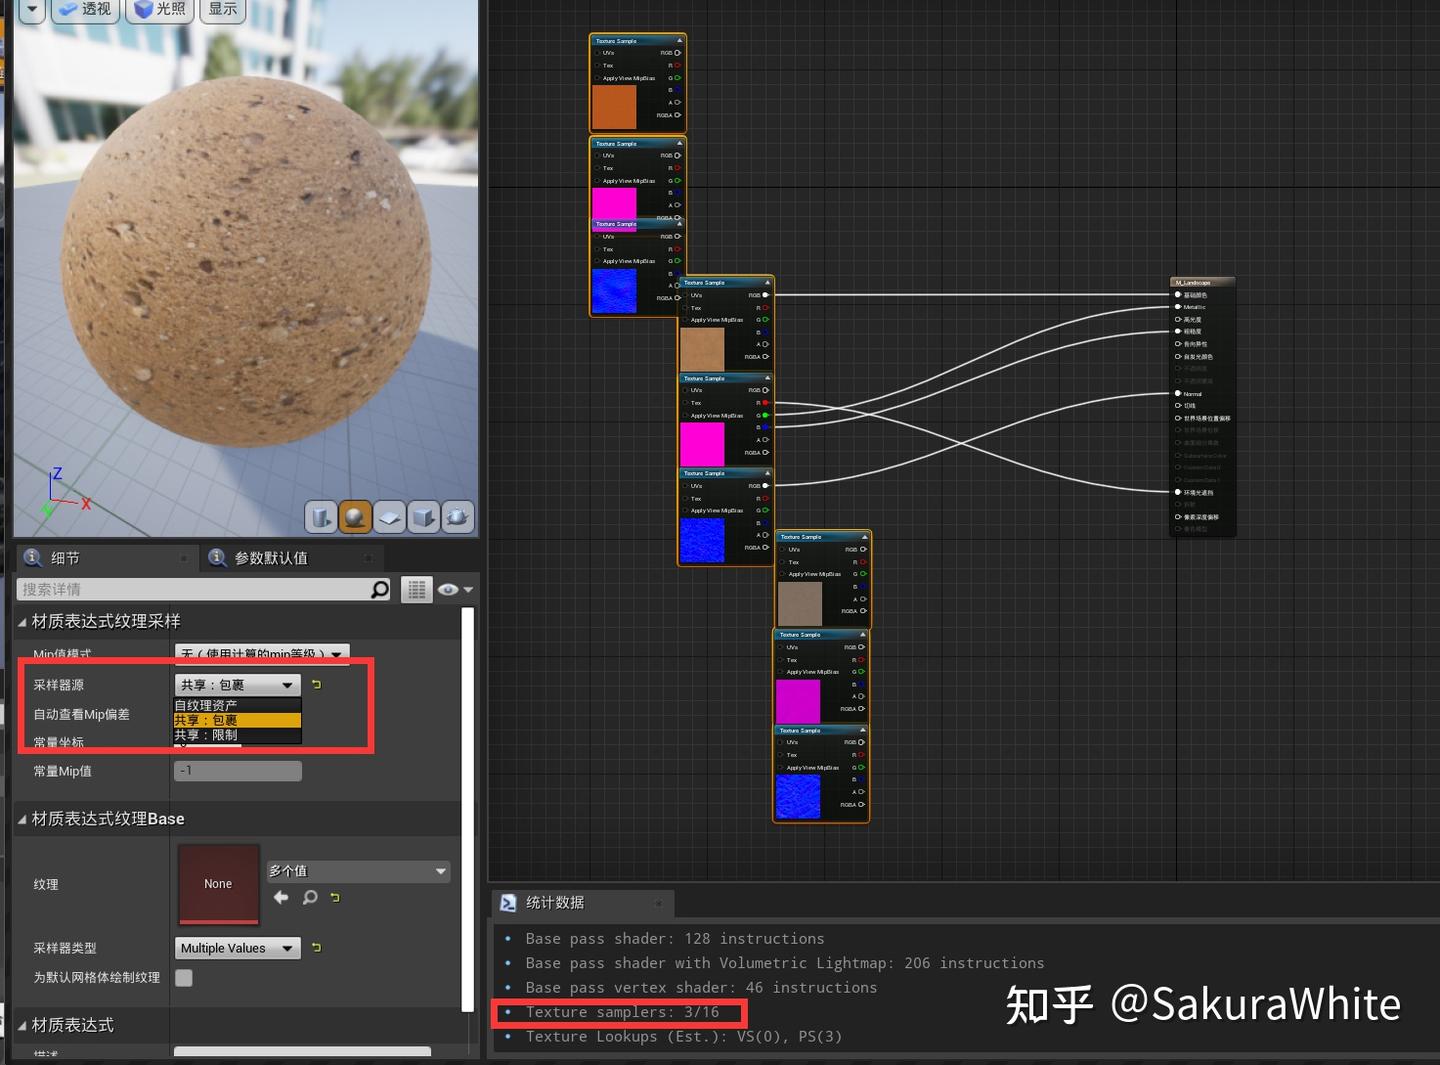Select the sphere preview mesh icon
The height and width of the screenshot is (1065, 1440).
tap(355, 517)
